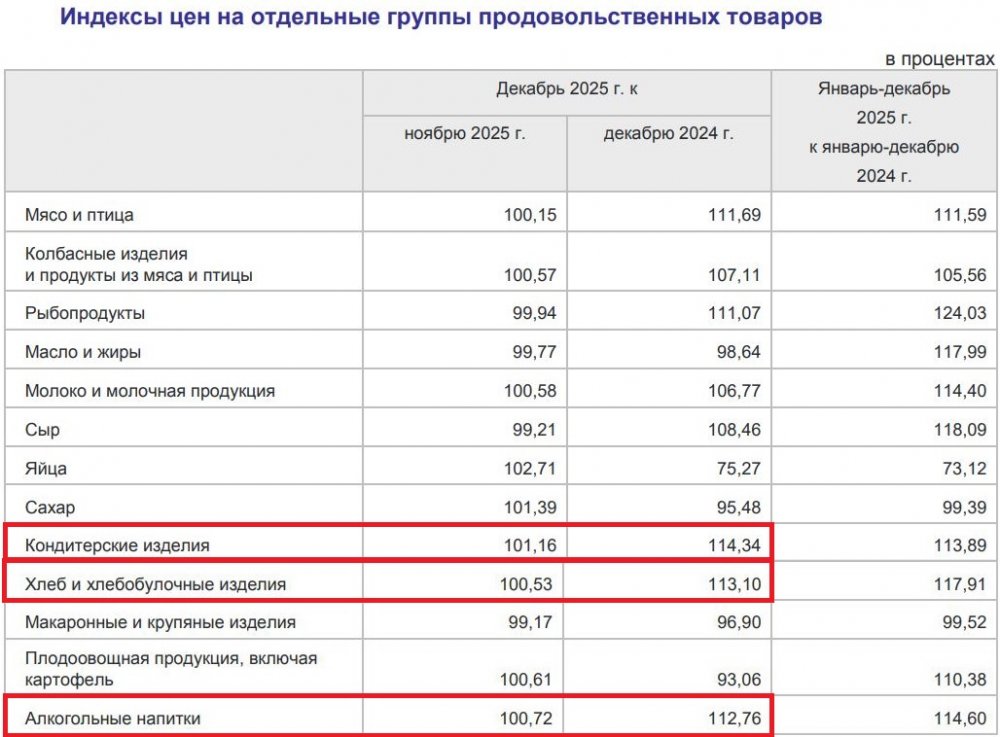Click the 'в процентах' unit label
The width and height of the screenshot is (1000, 737).
tap(940, 59)
